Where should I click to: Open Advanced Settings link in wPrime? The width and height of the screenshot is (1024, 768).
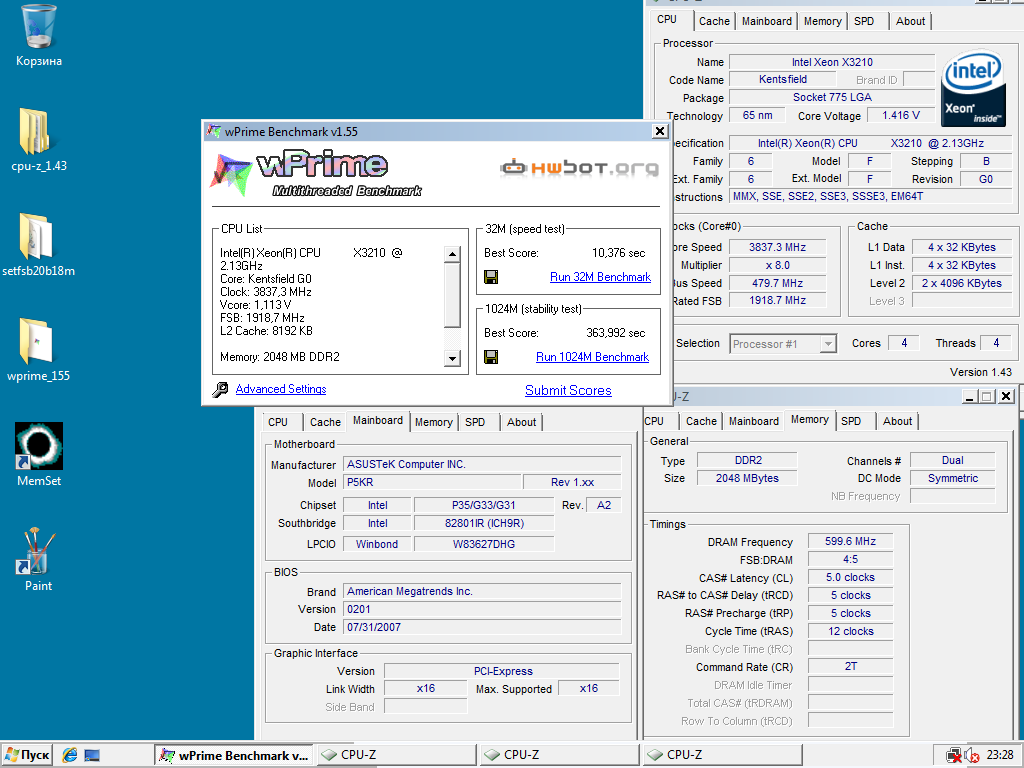click(x=281, y=389)
